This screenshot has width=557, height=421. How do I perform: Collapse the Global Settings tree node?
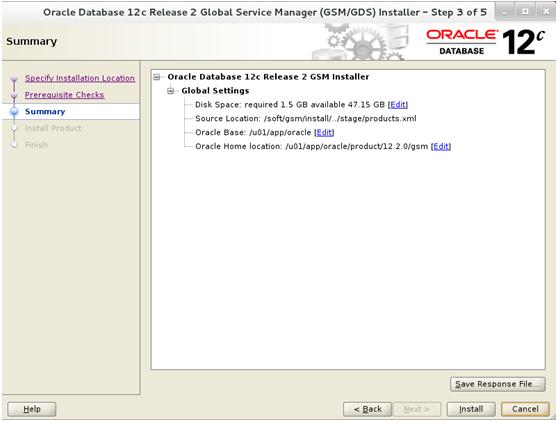[171, 91]
